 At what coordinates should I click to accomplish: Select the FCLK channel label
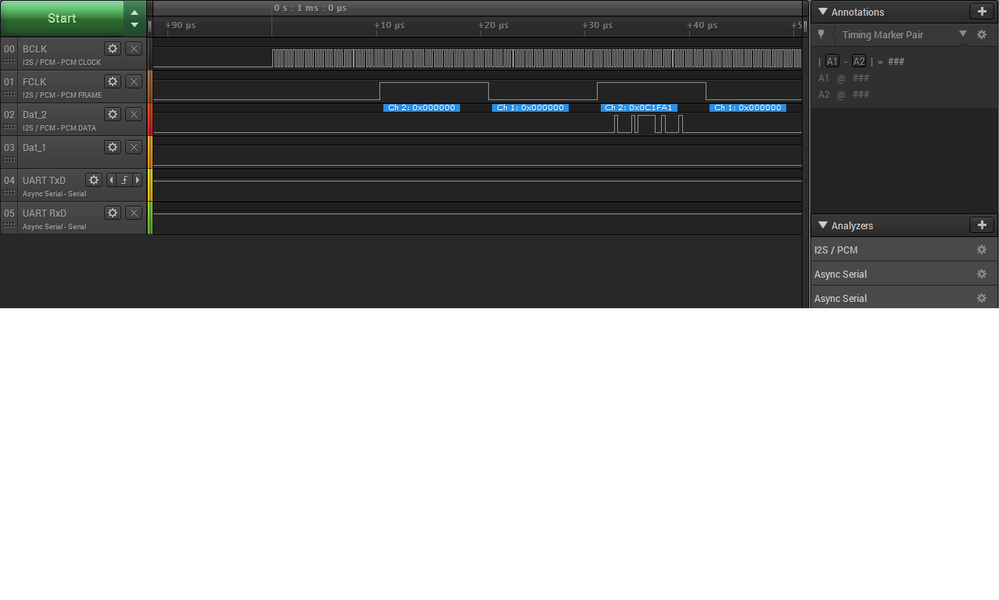tap(34, 82)
